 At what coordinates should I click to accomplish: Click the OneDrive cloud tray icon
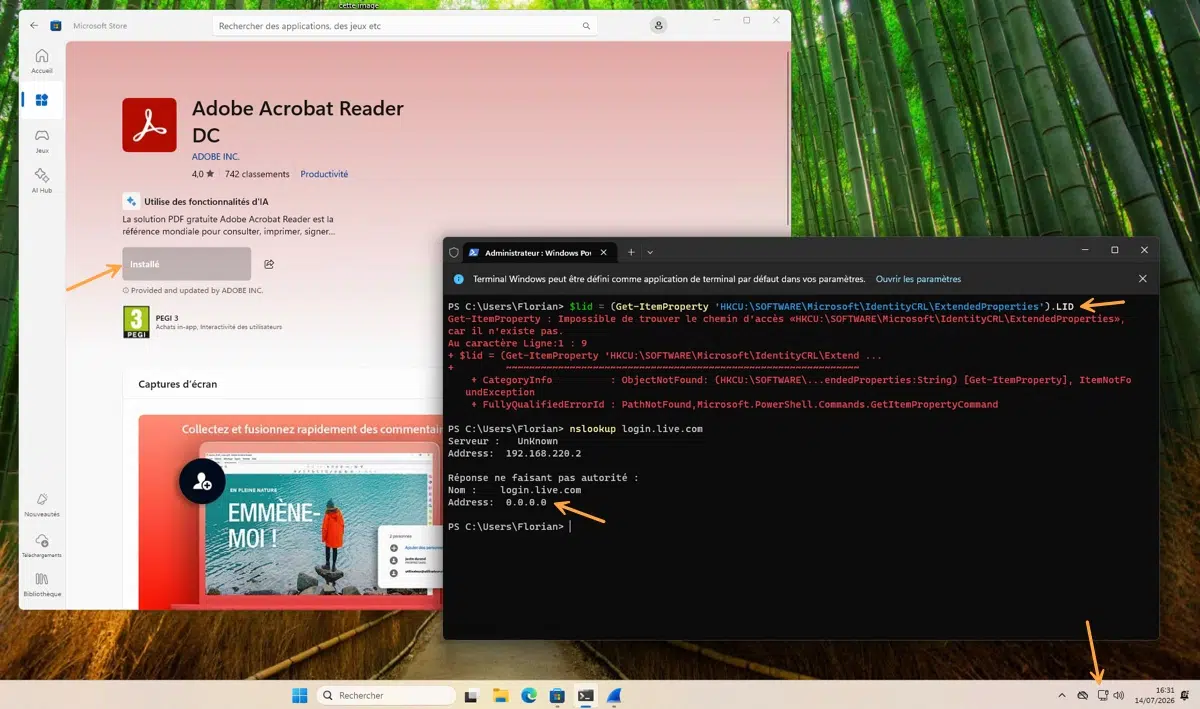pos(1083,695)
